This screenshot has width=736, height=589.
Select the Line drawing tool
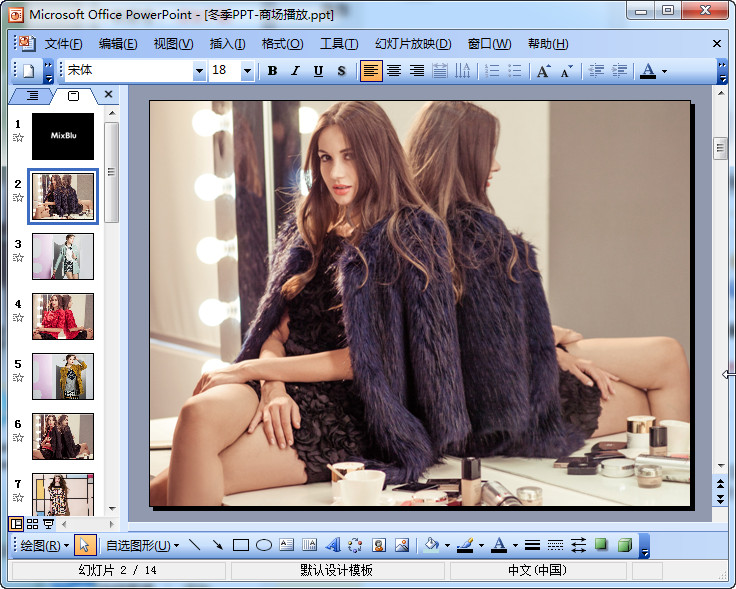[194, 545]
